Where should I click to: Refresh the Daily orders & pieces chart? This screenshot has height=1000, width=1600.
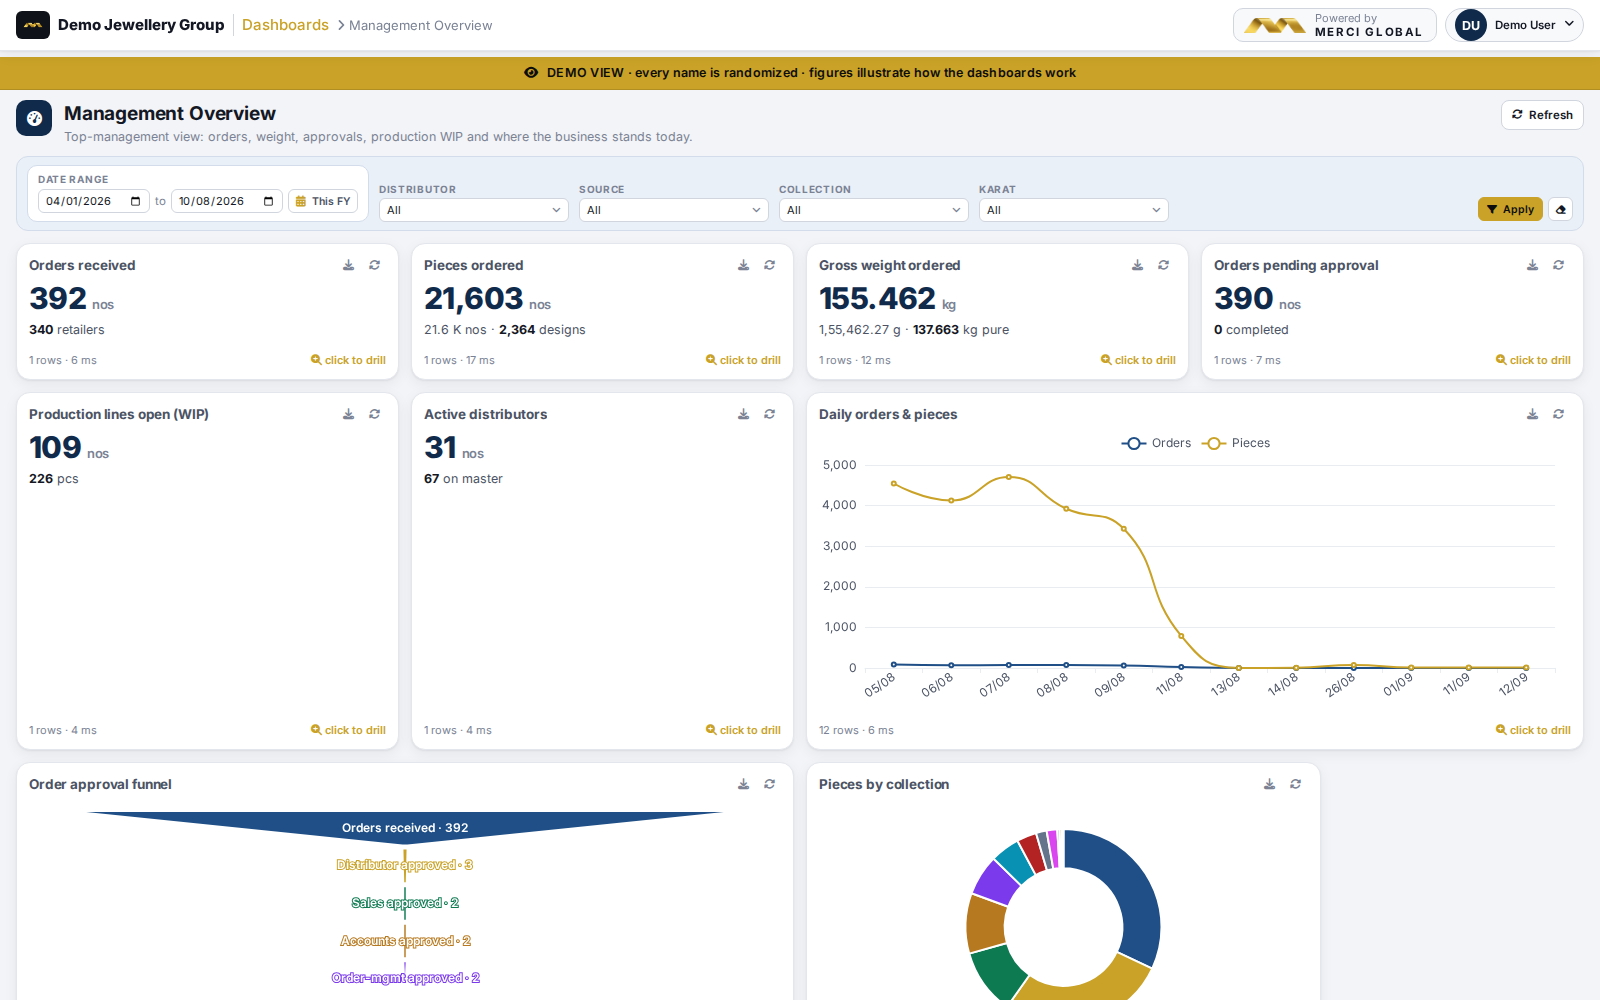(x=1558, y=414)
